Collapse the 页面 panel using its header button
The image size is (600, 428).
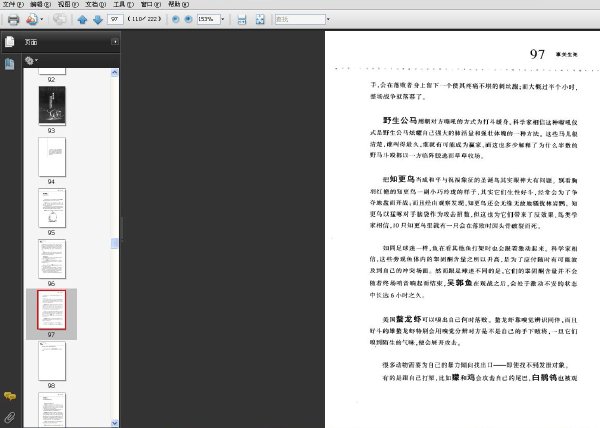click(115, 42)
